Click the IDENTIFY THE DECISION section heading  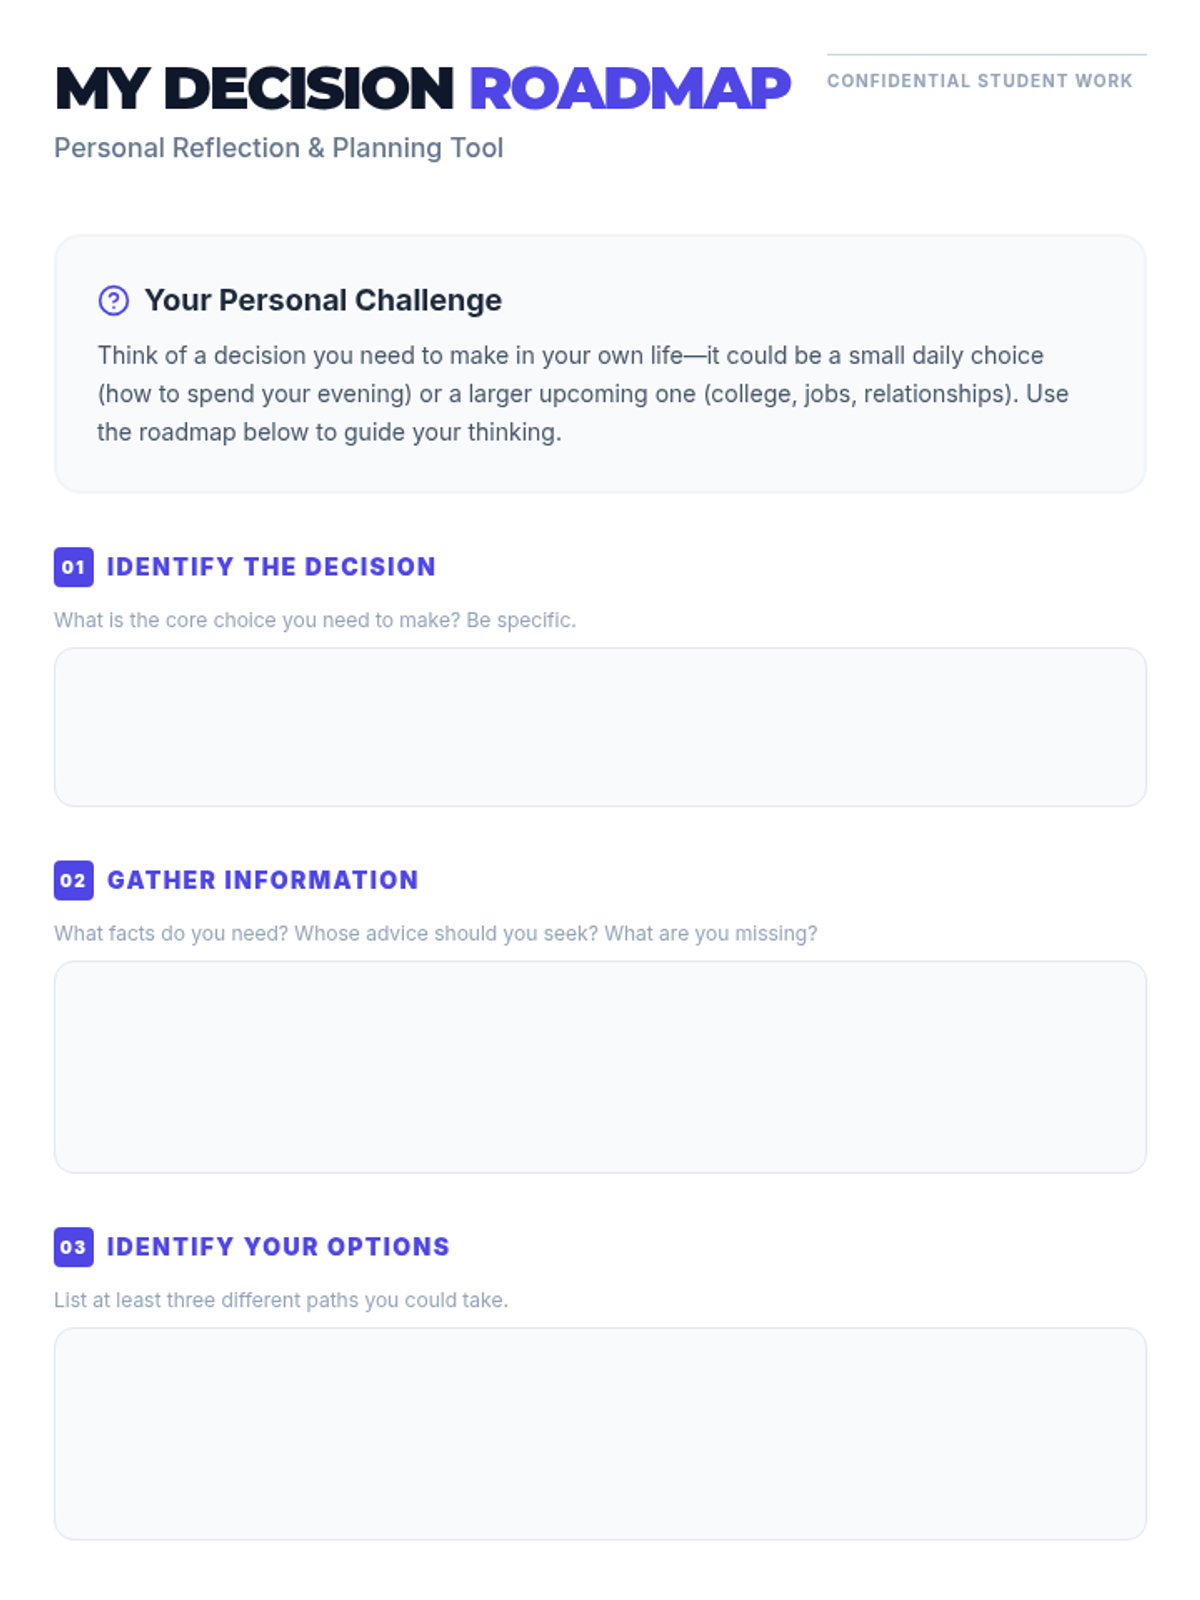pyautogui.click(x=271, y=567)
